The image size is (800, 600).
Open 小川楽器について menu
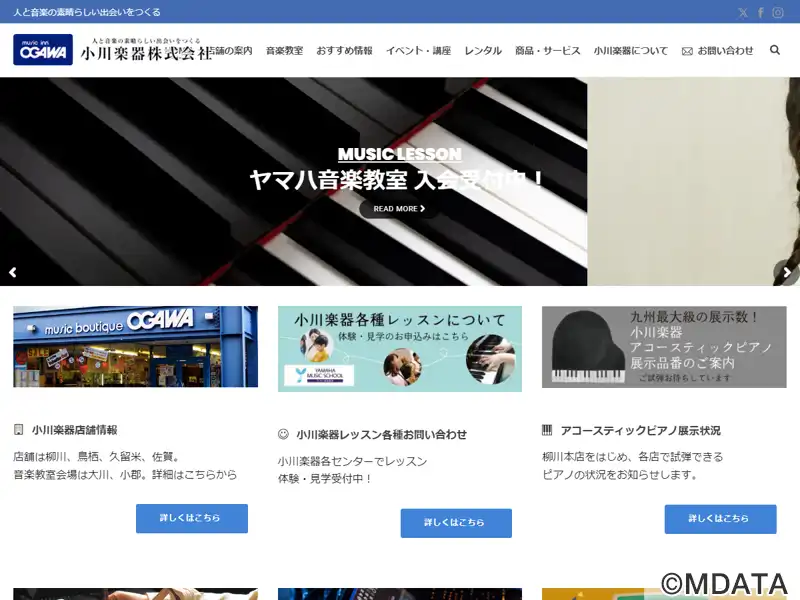pos(631,51)
